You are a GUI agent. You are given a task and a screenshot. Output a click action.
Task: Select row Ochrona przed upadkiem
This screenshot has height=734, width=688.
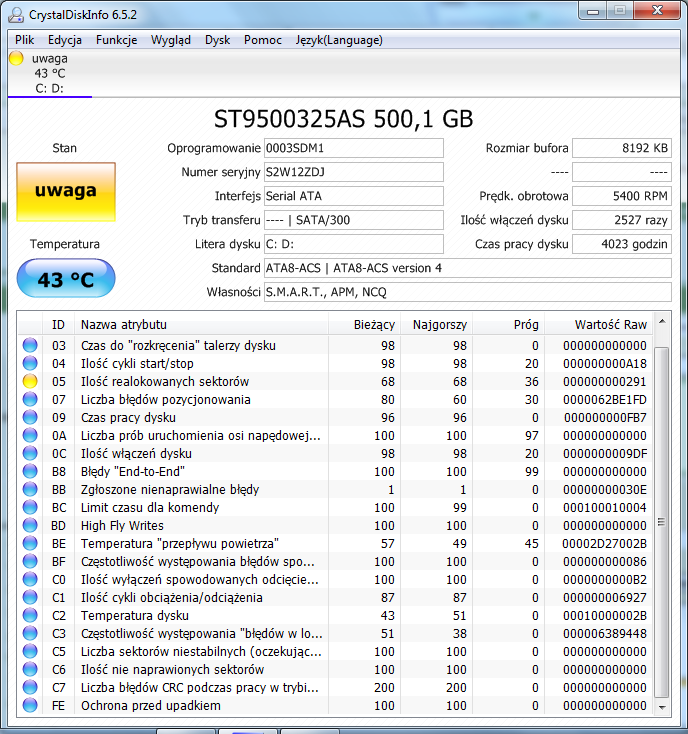click(x=335, y=705)
